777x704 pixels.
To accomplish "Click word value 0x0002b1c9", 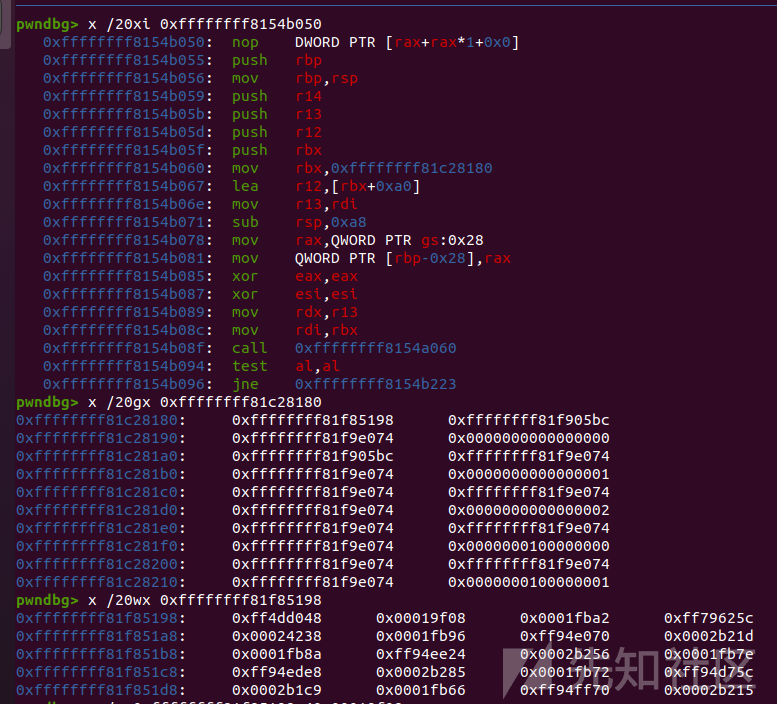I will click(277, 690).
